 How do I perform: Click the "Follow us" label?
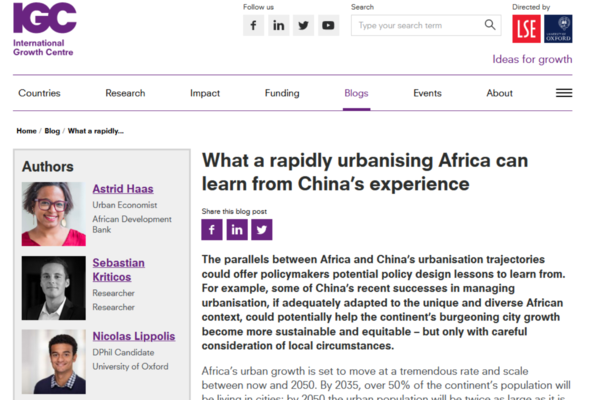coord(258,7)
